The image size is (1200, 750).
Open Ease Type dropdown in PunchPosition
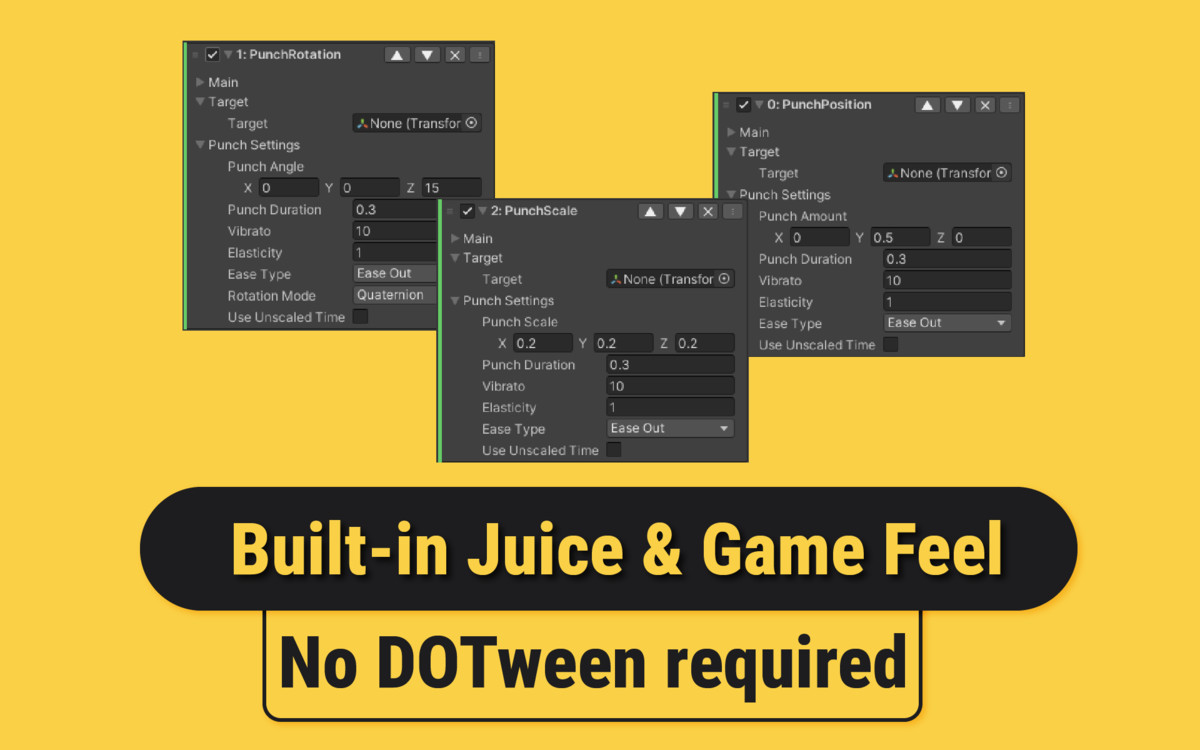(x=948, y=323)
